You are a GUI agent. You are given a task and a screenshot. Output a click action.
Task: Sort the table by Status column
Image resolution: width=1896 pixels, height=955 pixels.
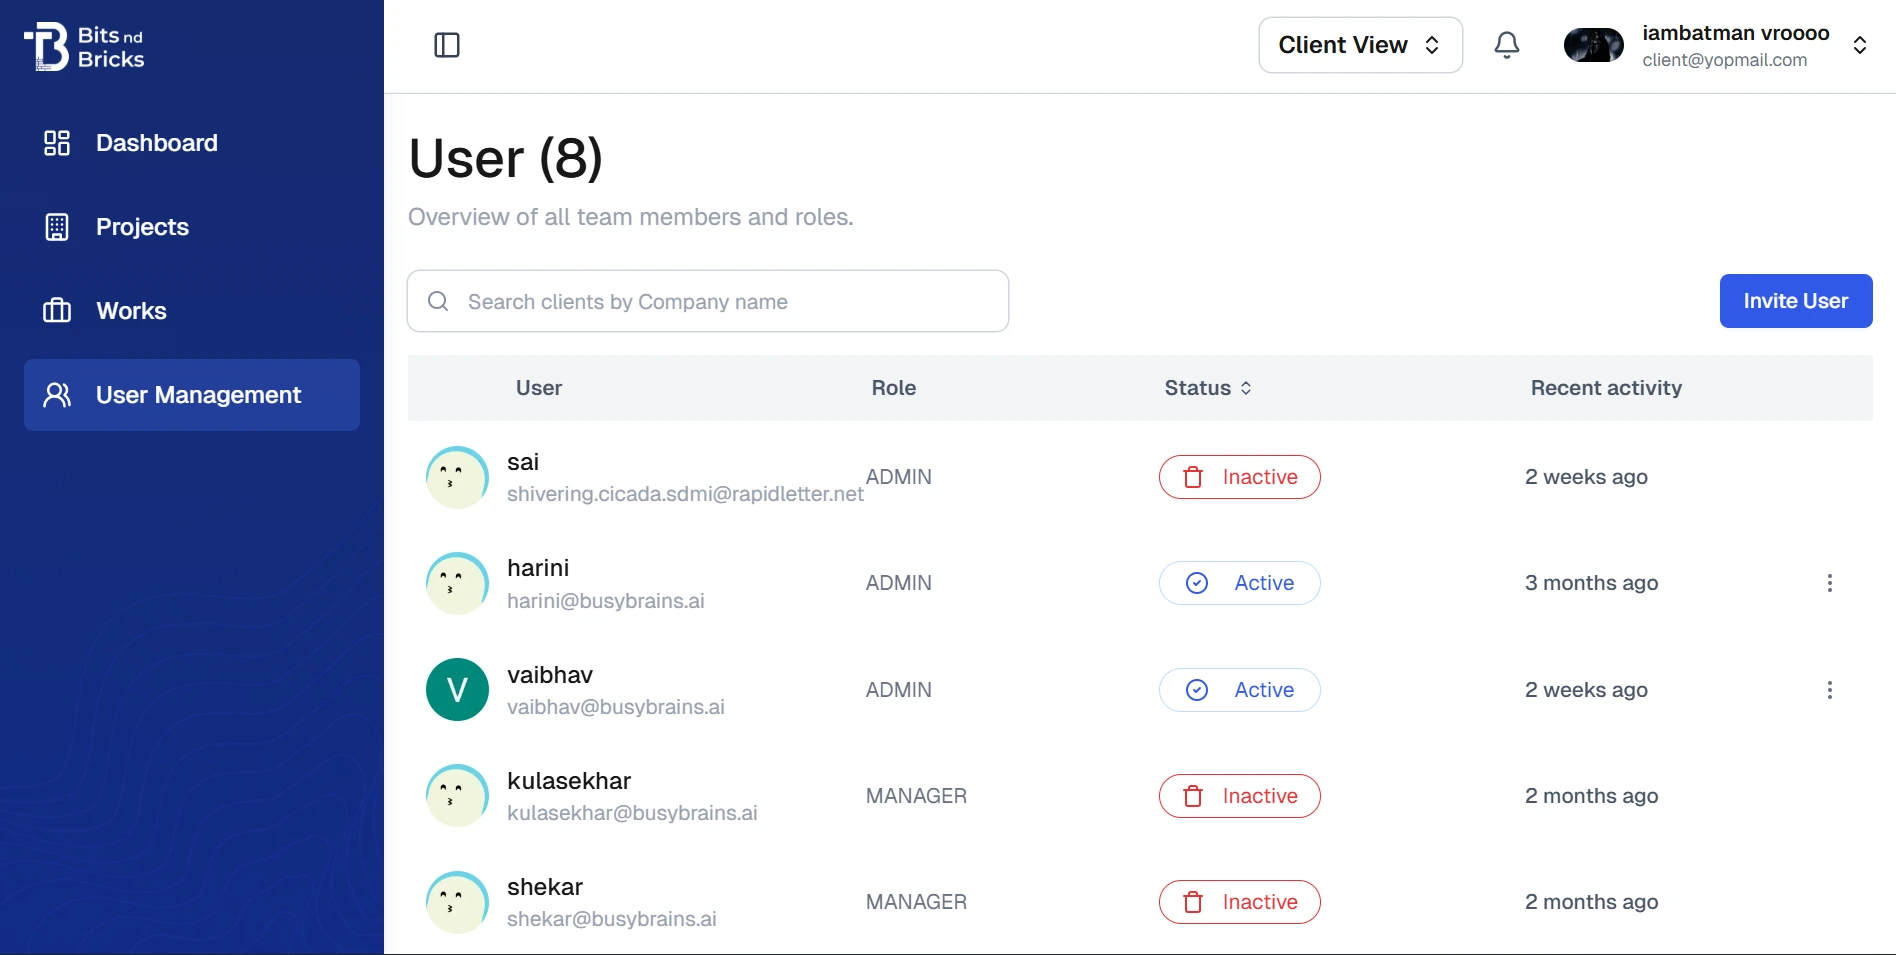pyautogui.click(x=1207, y=388)
